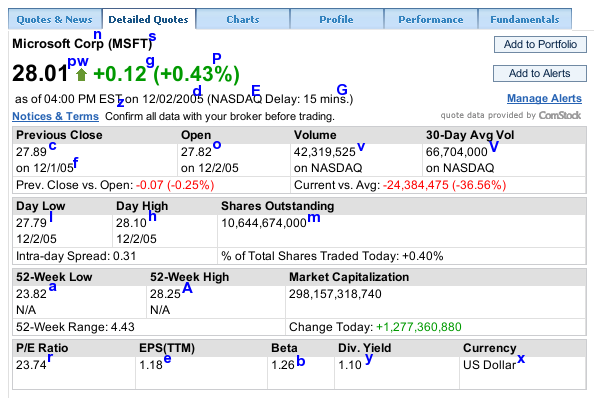The width and height of the screenshot is (594, 398).
Task: Click the Beta value 1.26
Action: pos(283,365)
